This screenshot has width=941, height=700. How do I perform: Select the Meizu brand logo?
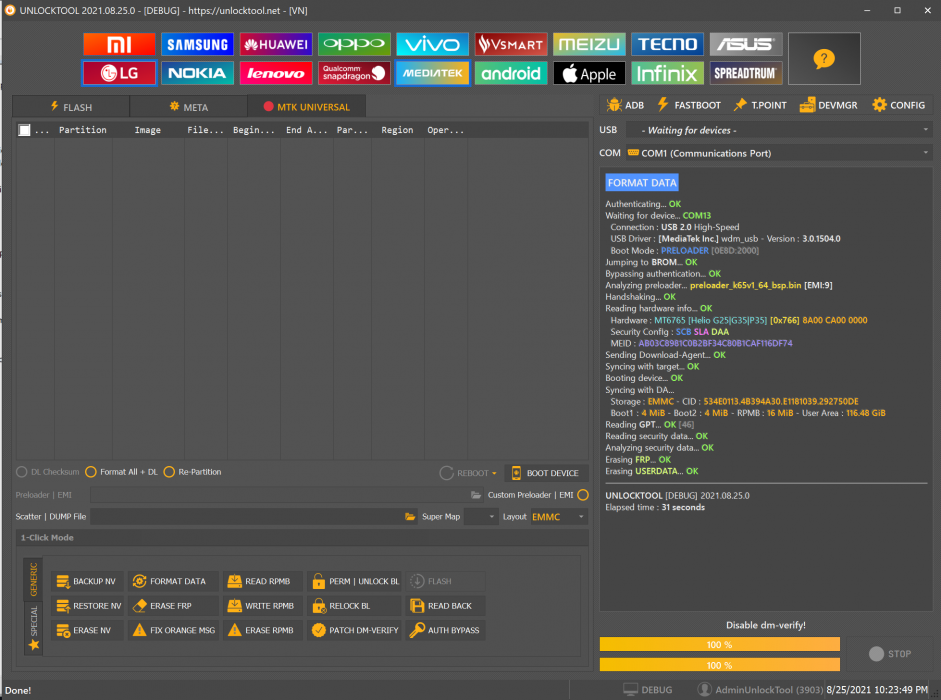(x=589, y=44)
